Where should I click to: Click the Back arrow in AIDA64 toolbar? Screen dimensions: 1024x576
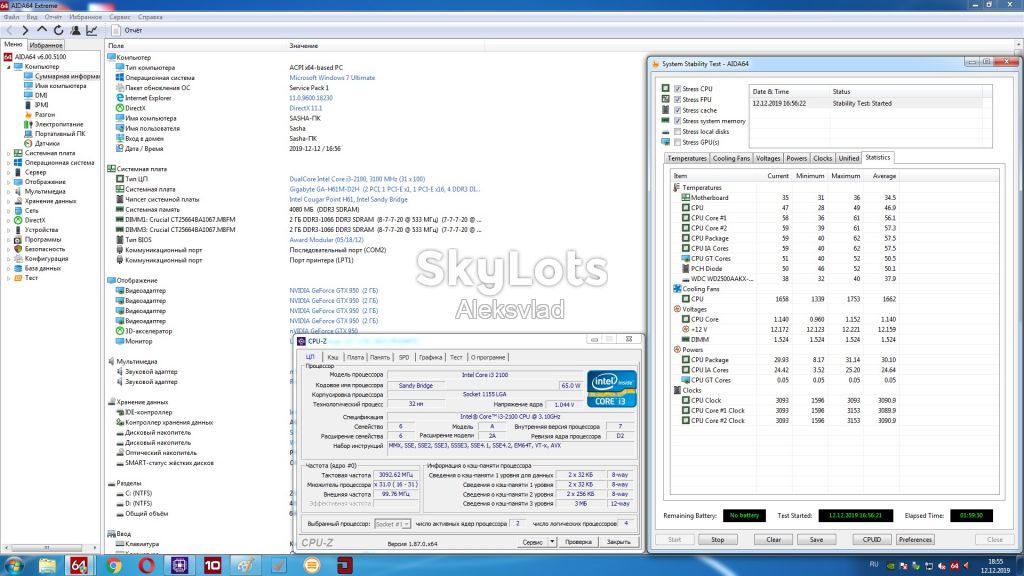[x=9, y=30]
